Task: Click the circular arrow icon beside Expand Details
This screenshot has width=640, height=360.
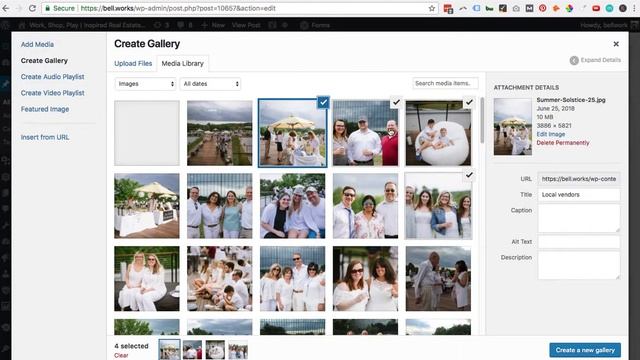Action: pos(574,60)
